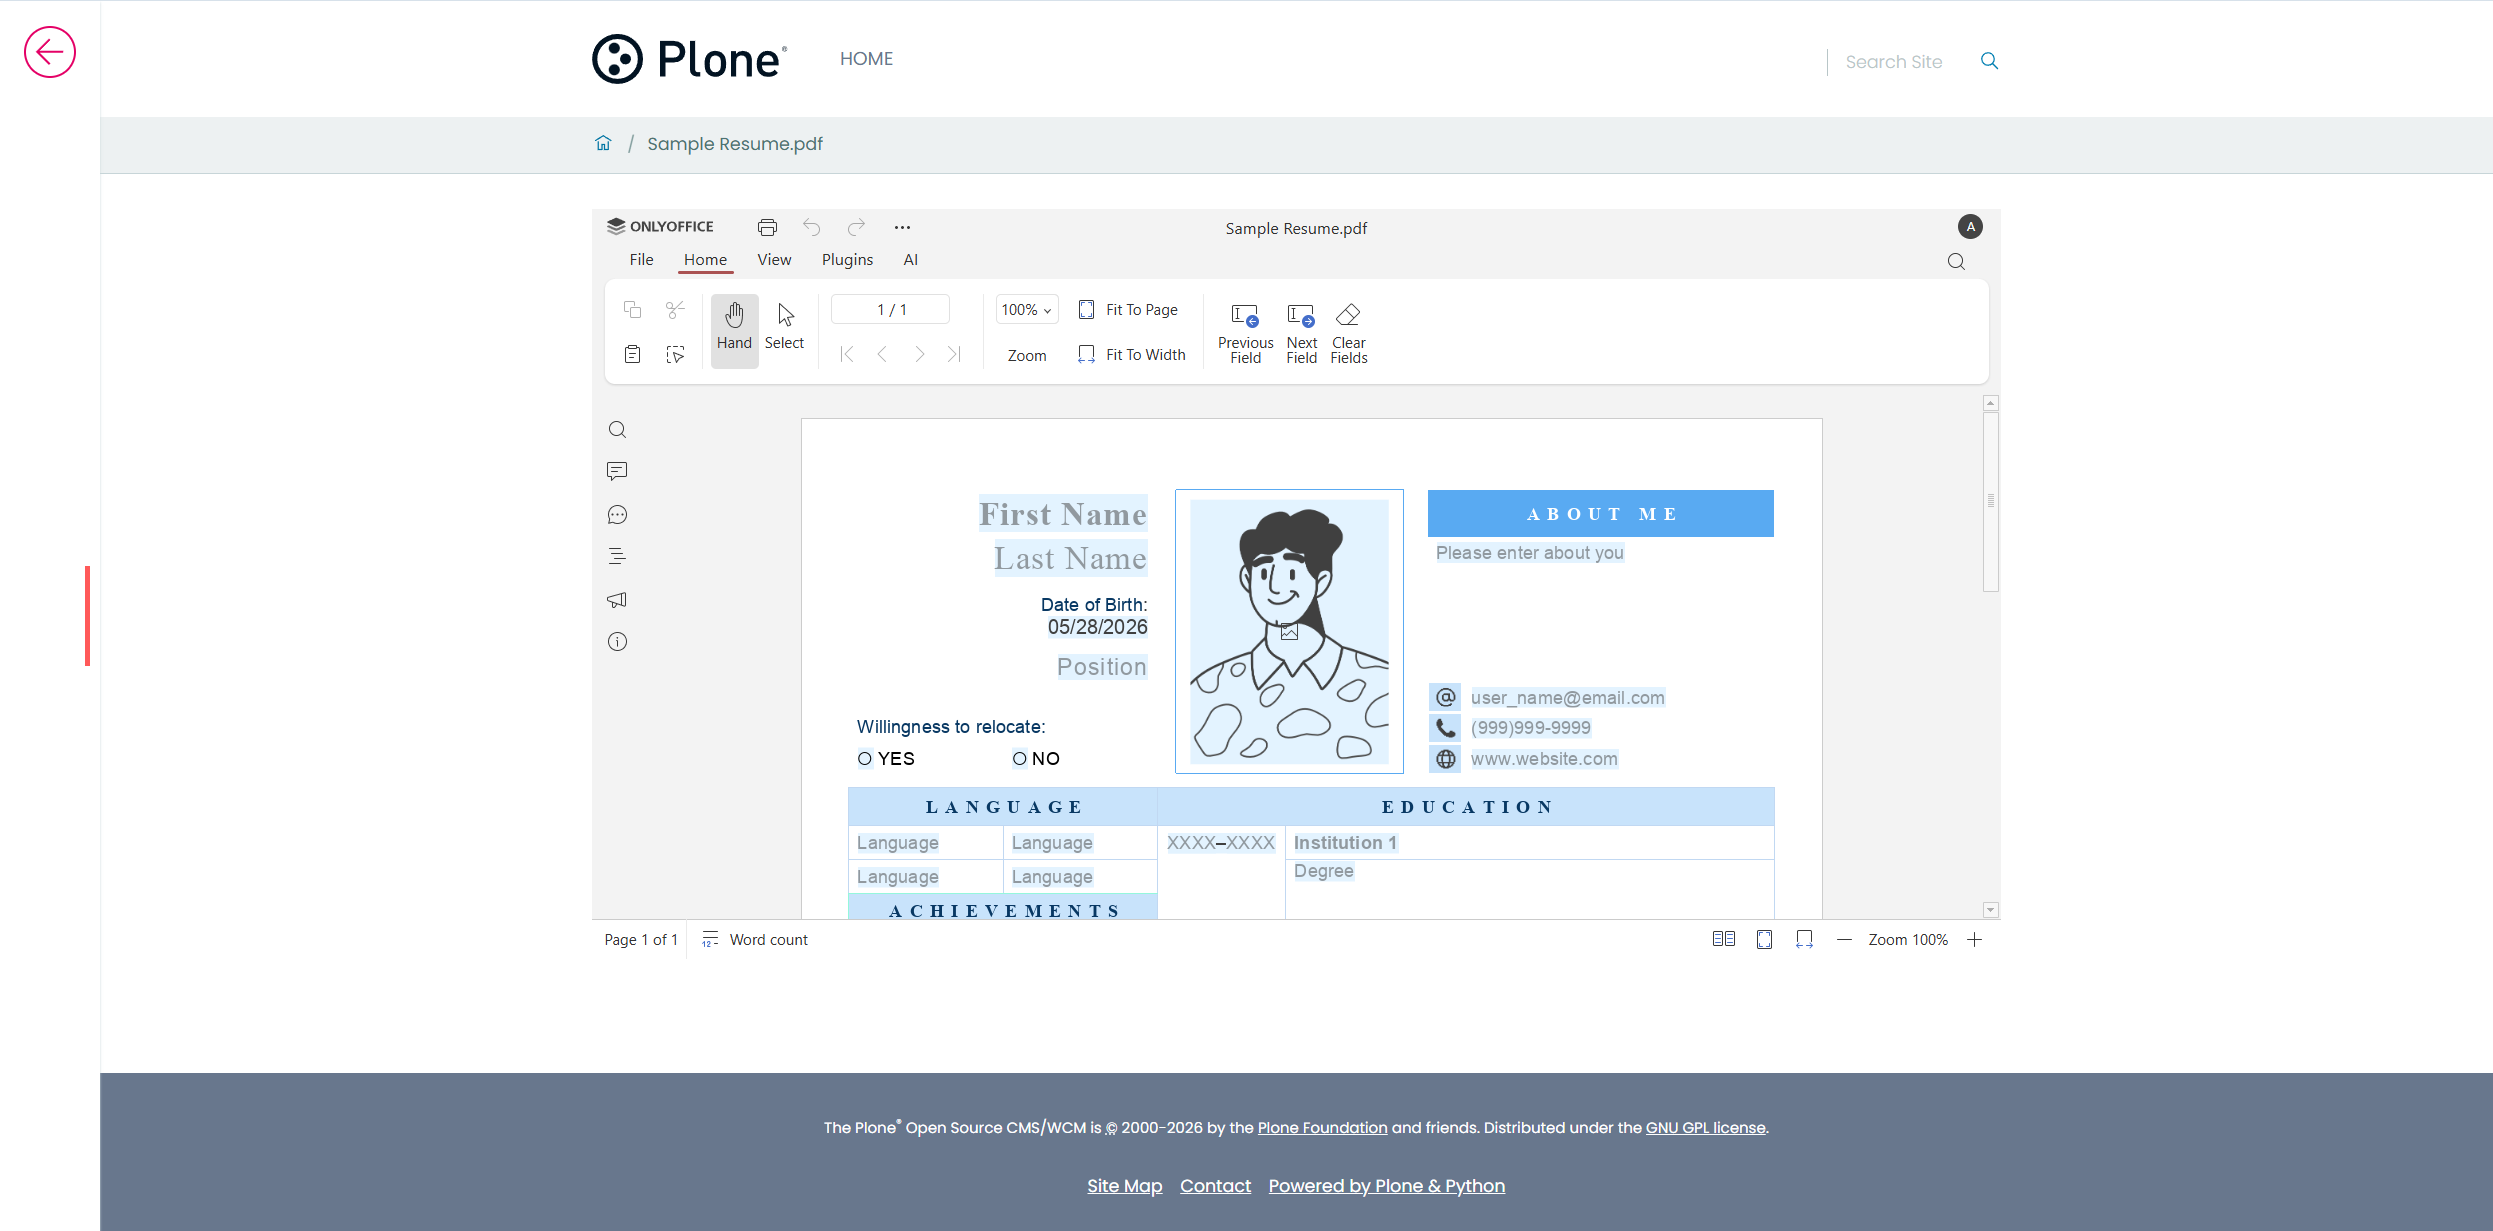2493x1231 pixels.
Task: Click the Contact footer link
Action: (1215, 1186)
